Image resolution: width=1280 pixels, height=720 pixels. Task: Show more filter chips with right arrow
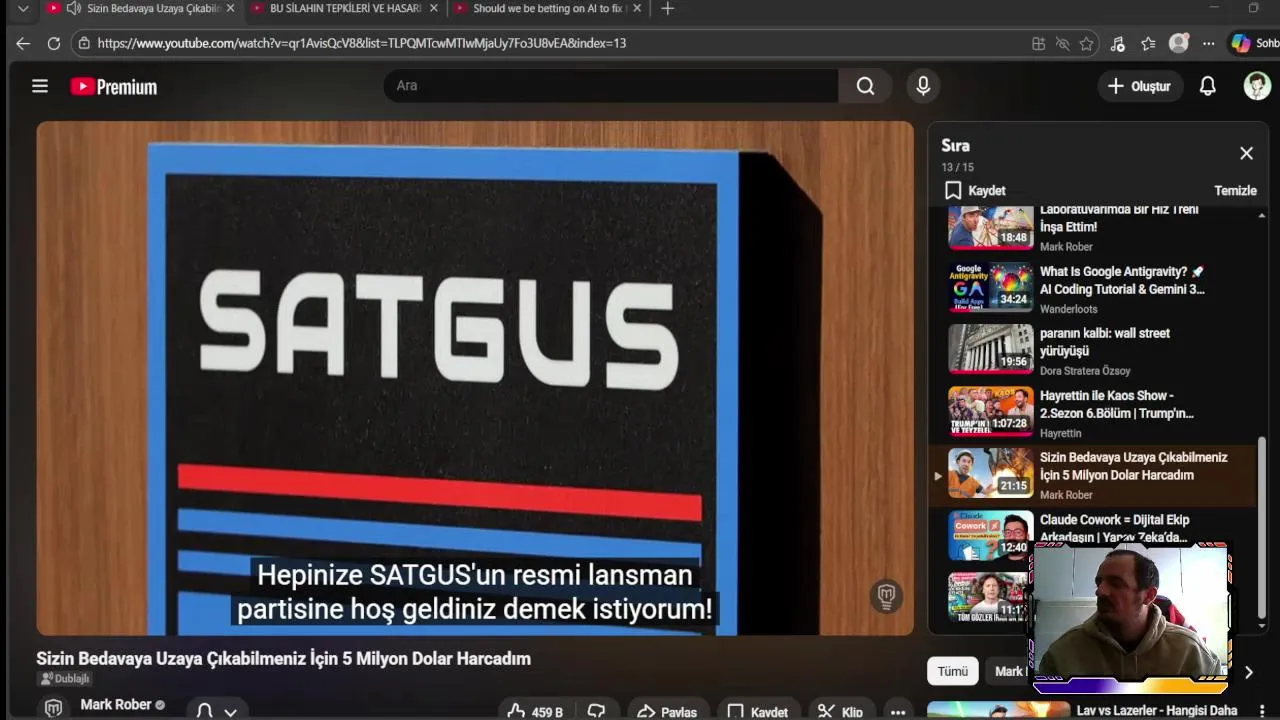(x=1248, y=672)
